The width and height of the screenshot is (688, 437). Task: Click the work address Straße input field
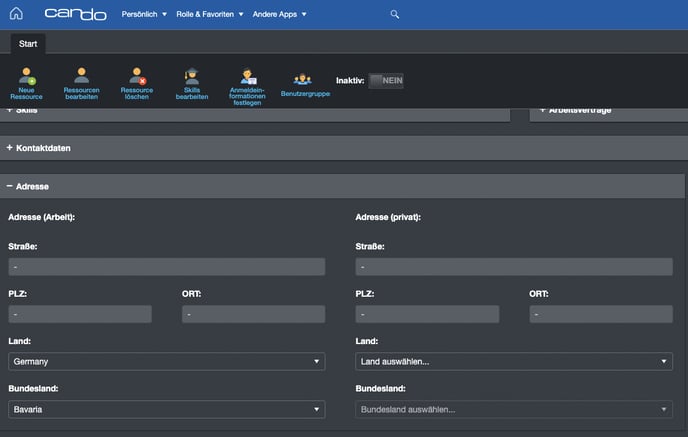click(166, 267)
